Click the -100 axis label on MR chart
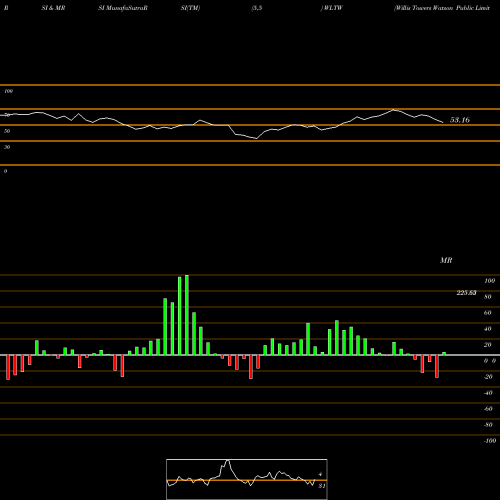Screen dimensions: 500x500 pyautogui.click(x=489, y=441)
